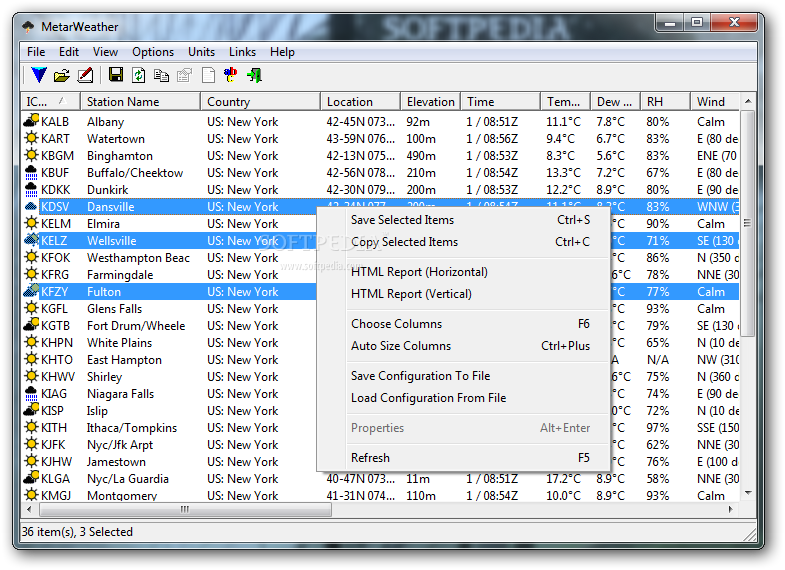The image size is (785, 570).
Task: Click the rain cloud icon beside KBUF
Action: coord(31,172)
